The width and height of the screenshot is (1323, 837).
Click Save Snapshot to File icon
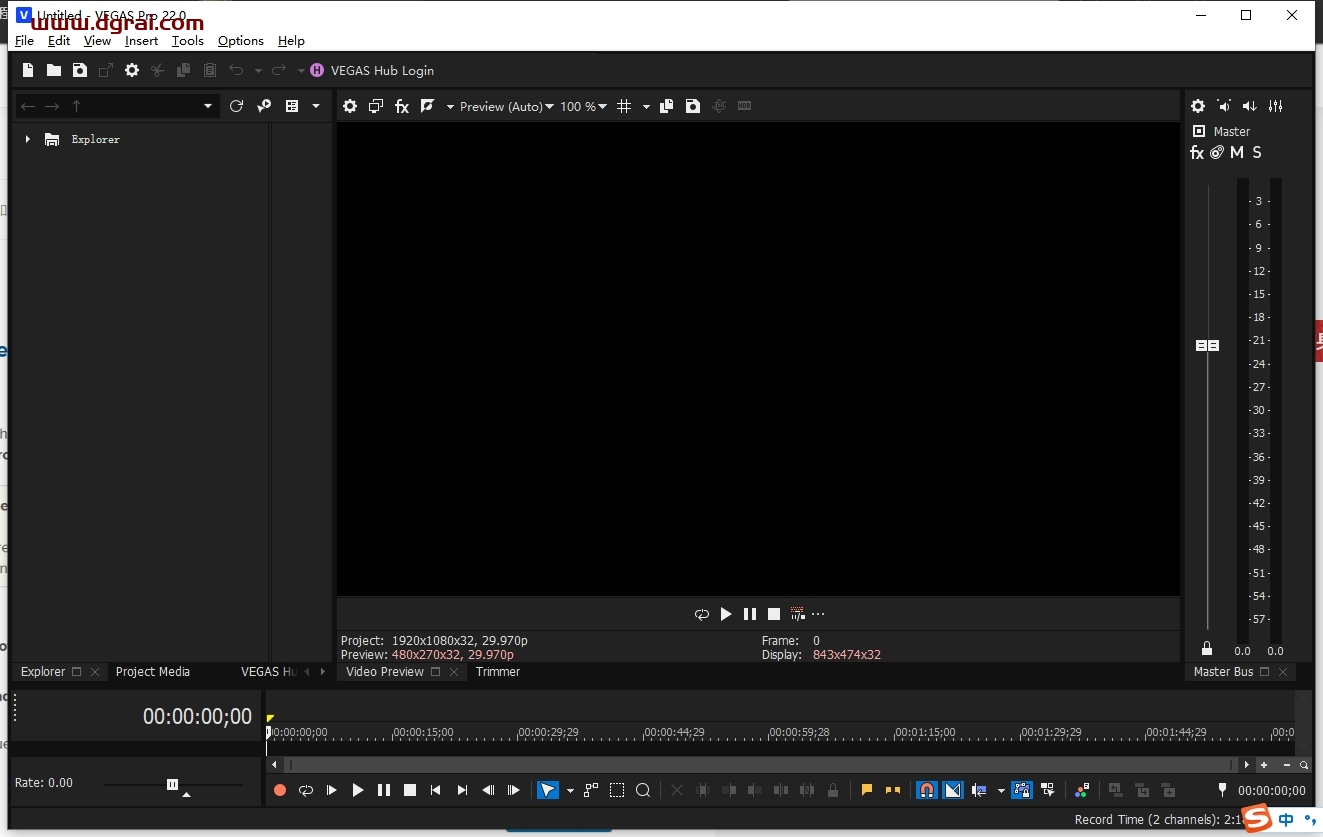(x=693, y=106)
